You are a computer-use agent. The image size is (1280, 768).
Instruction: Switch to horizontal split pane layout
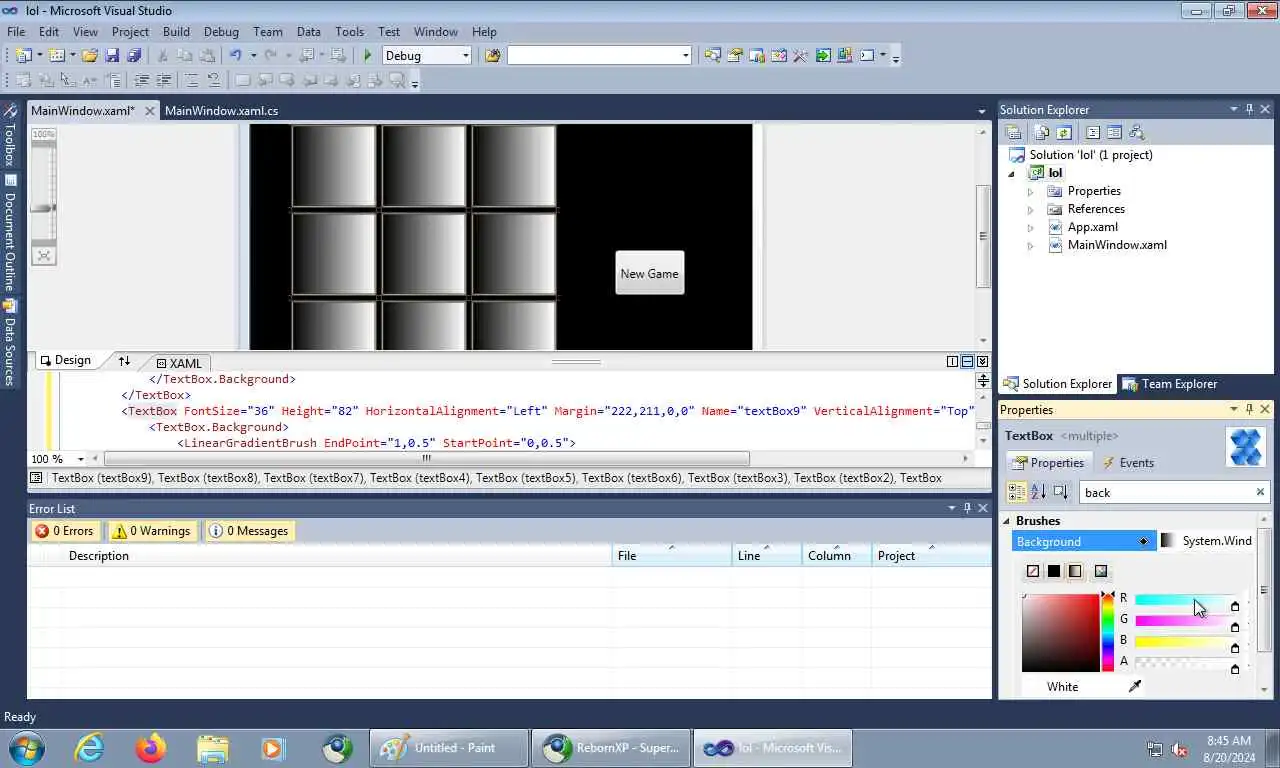(x=967, y=362)
